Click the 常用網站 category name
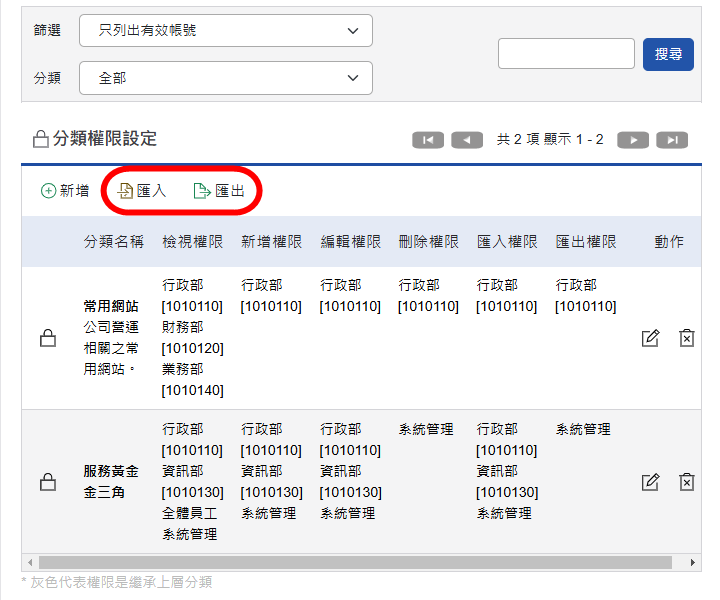Image resolution: width=720 pixels, height=600 pixels. point(111,306)
